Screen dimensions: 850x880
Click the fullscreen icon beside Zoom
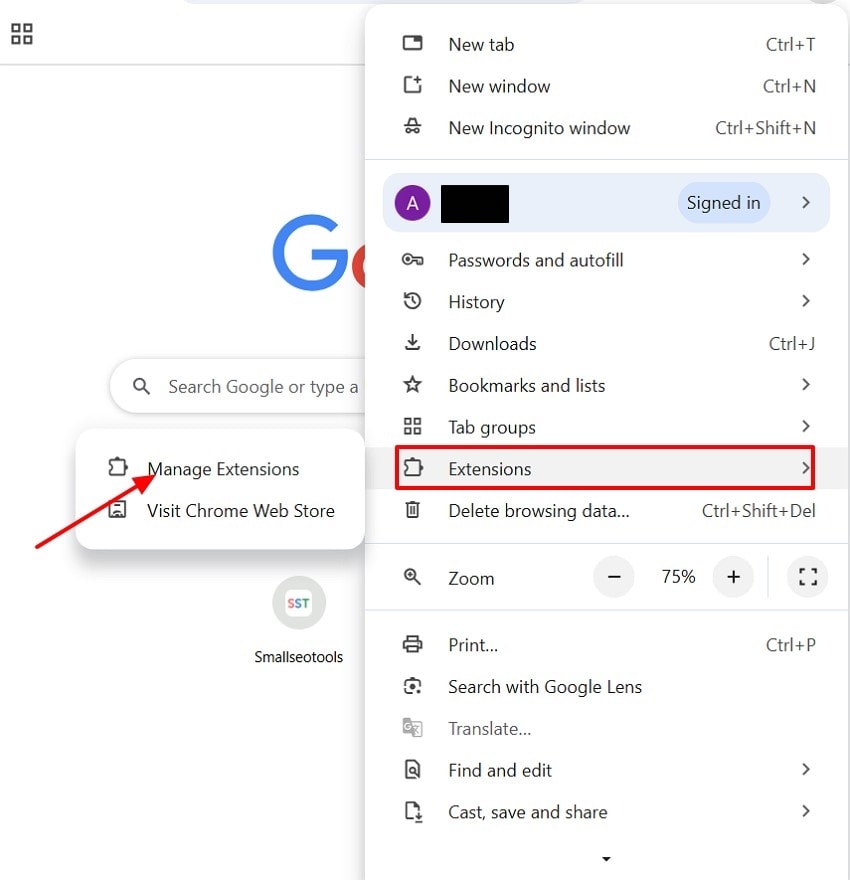click(x=807, y=576)
